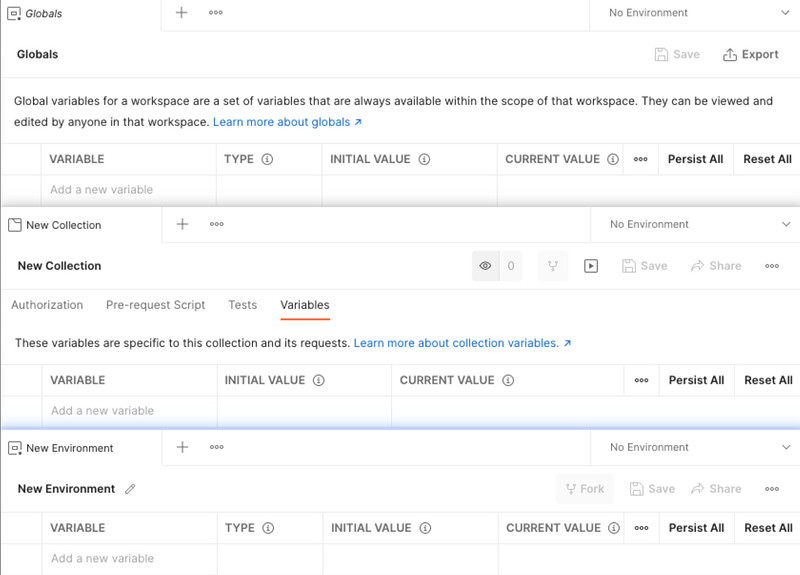800x575 pixels.
Task: Click the Export button in Globals
Action: click(750, 55)
